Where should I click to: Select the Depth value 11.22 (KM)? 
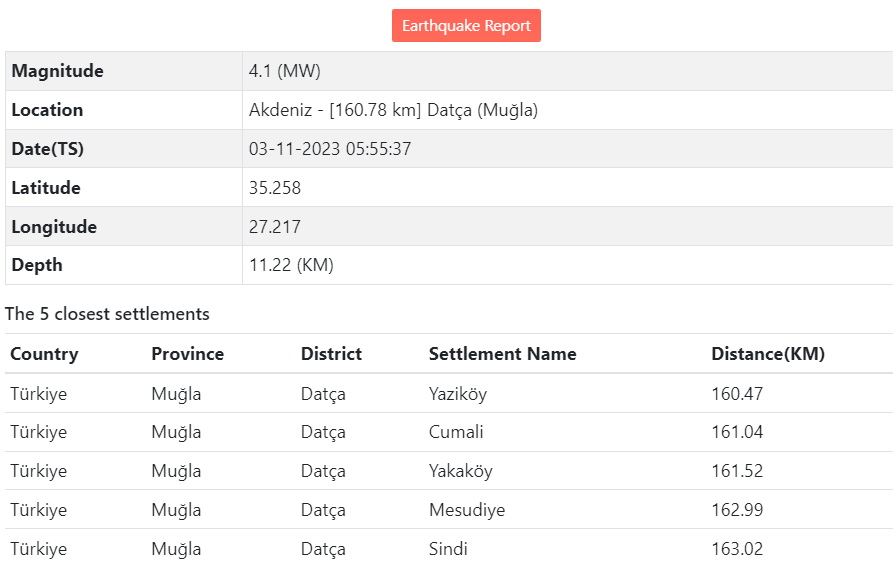pyautogui.click(x=291, y=265)
